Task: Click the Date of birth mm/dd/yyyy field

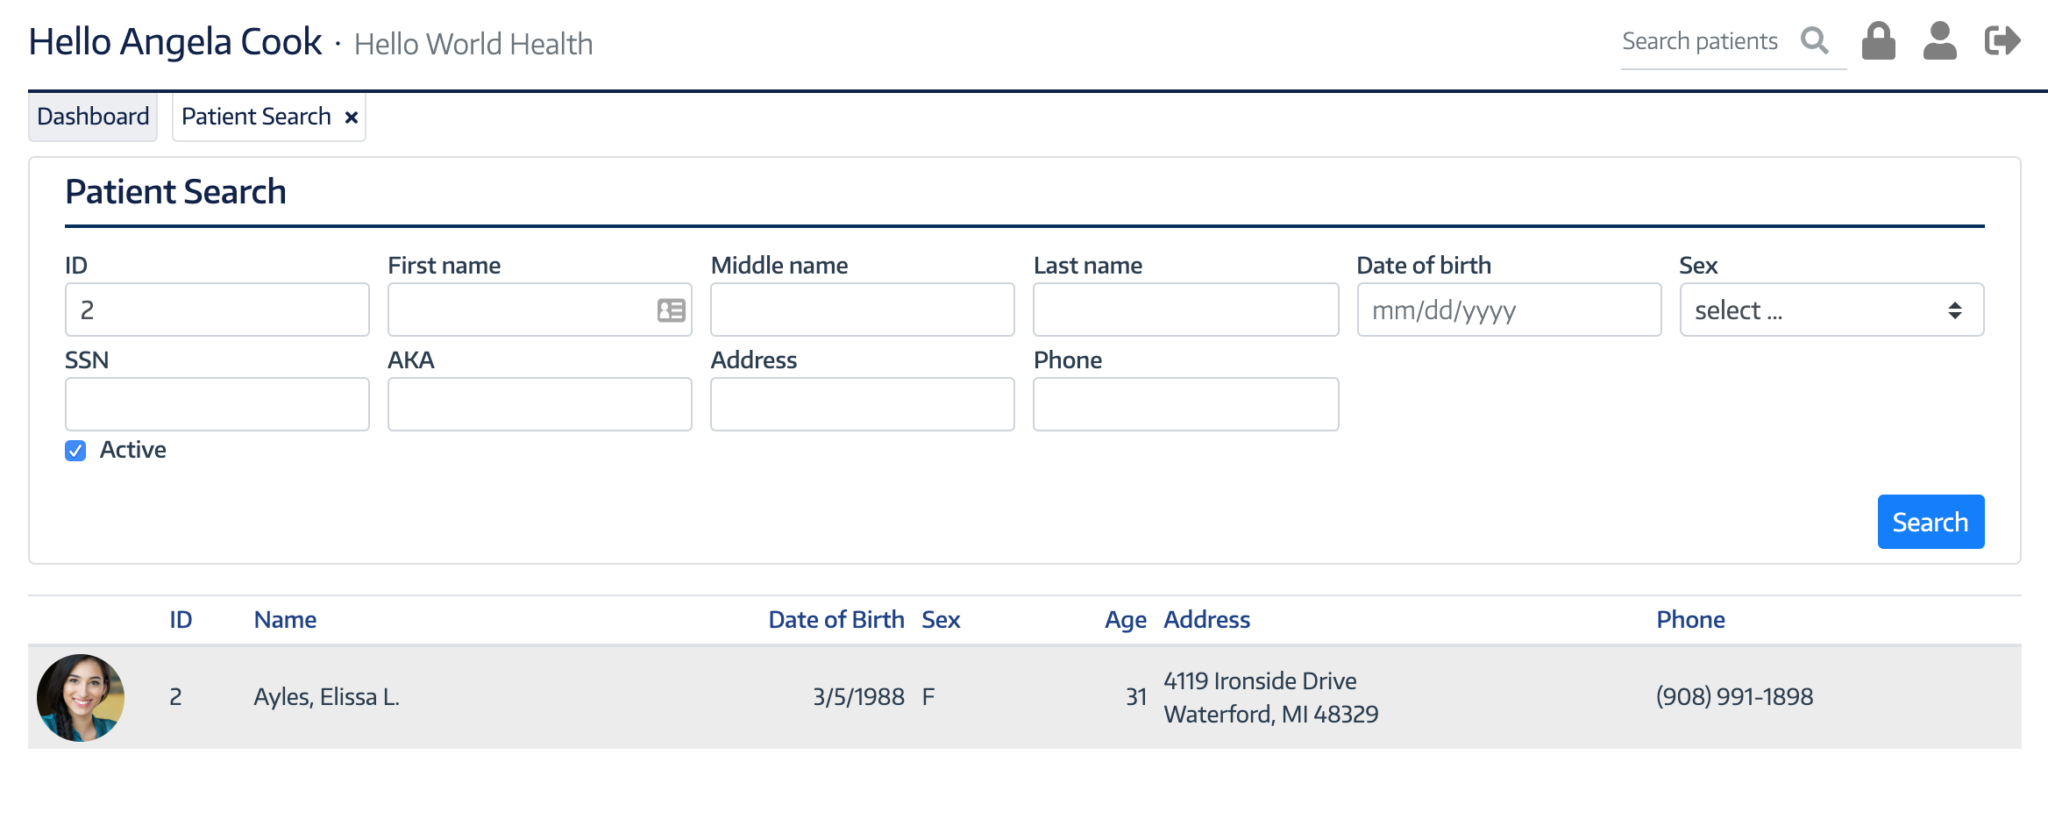Action: (x=1508, y=310)
